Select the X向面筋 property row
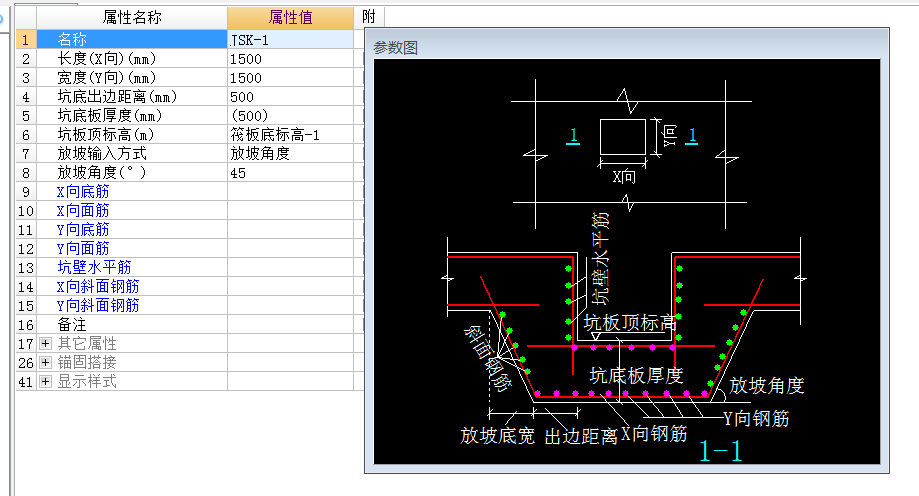This screenshot has height=496, width=919. [132, 210]
